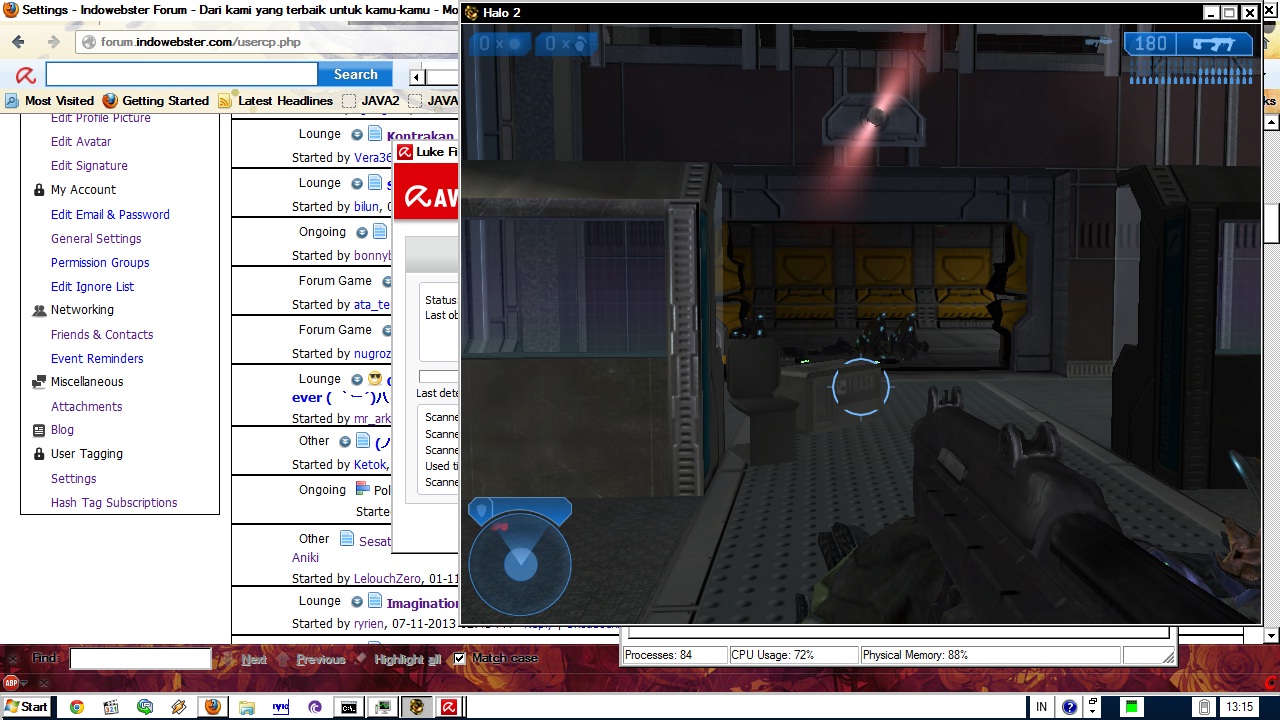Click the Avira logo in the search toolbar
This screenshot has width=1280, height=720.
pos(25,75)
